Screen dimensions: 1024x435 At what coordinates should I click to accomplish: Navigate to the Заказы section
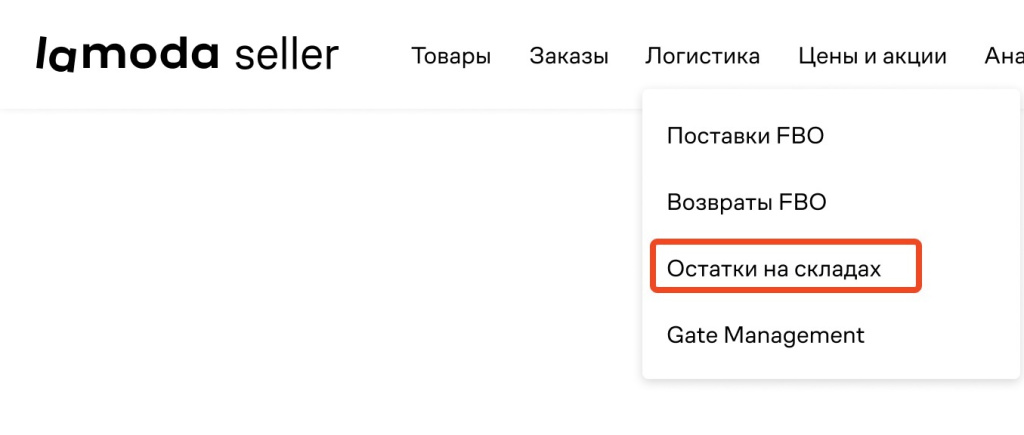pos(569,56)
